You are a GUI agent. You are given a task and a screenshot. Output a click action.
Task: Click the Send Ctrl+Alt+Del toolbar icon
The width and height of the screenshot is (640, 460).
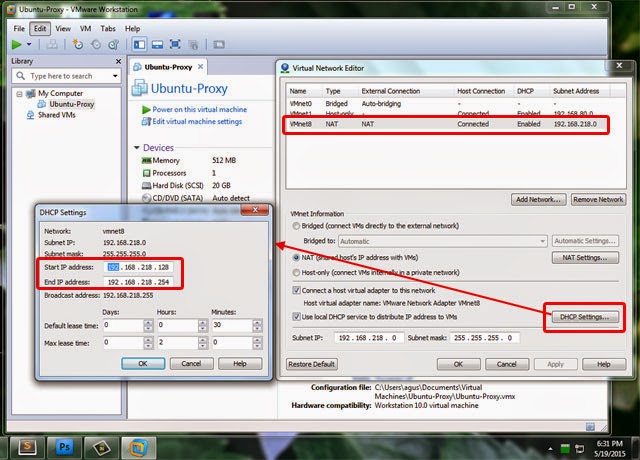click(x=52, y=44)
